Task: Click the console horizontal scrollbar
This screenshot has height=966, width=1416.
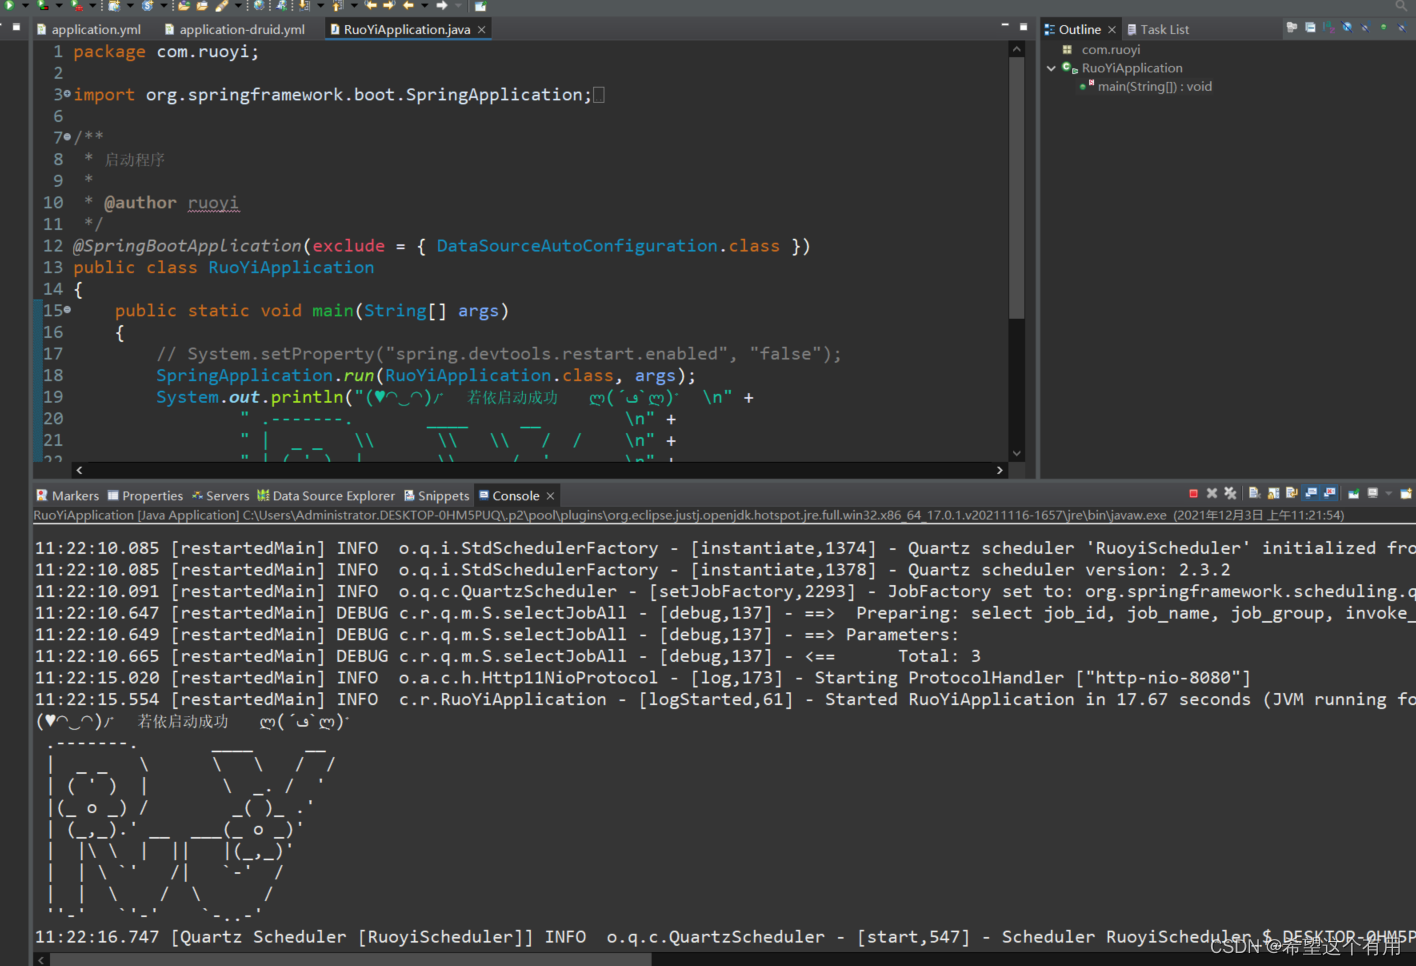Action: coord(350,959)
